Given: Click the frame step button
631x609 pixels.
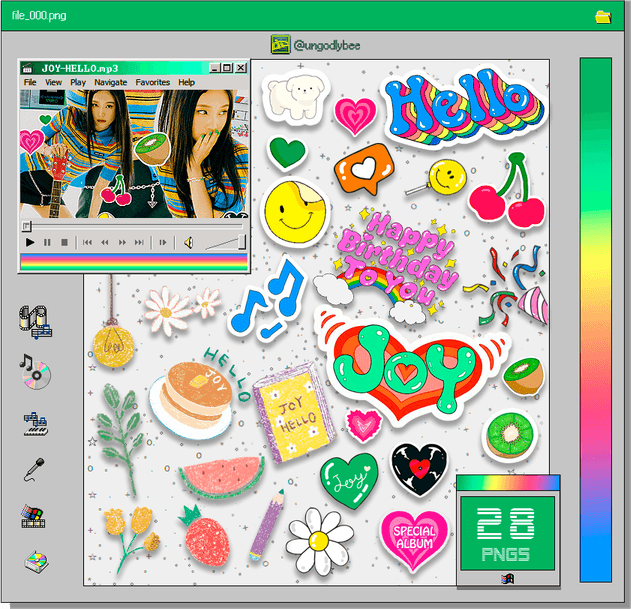Looking at the screenshot, I should pos(163,242).
